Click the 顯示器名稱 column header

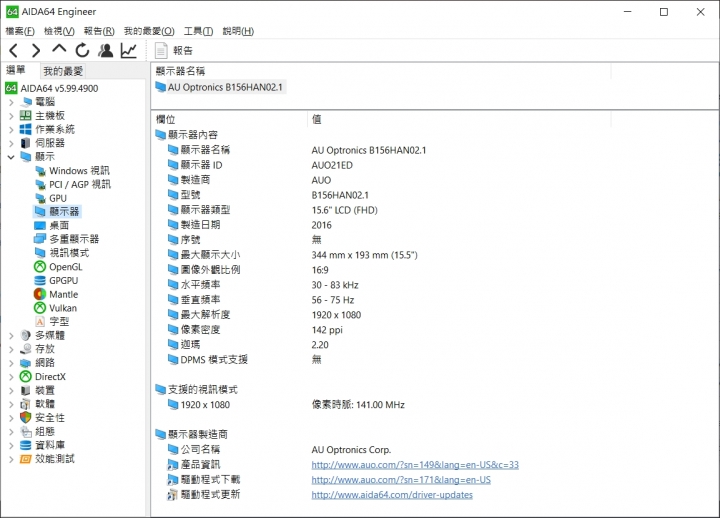tap(381, 71)
